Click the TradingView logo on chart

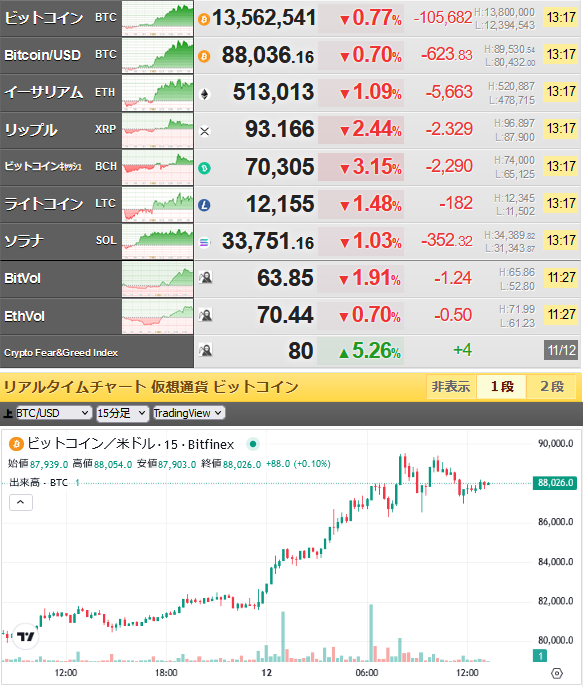(x=26, y=636)
